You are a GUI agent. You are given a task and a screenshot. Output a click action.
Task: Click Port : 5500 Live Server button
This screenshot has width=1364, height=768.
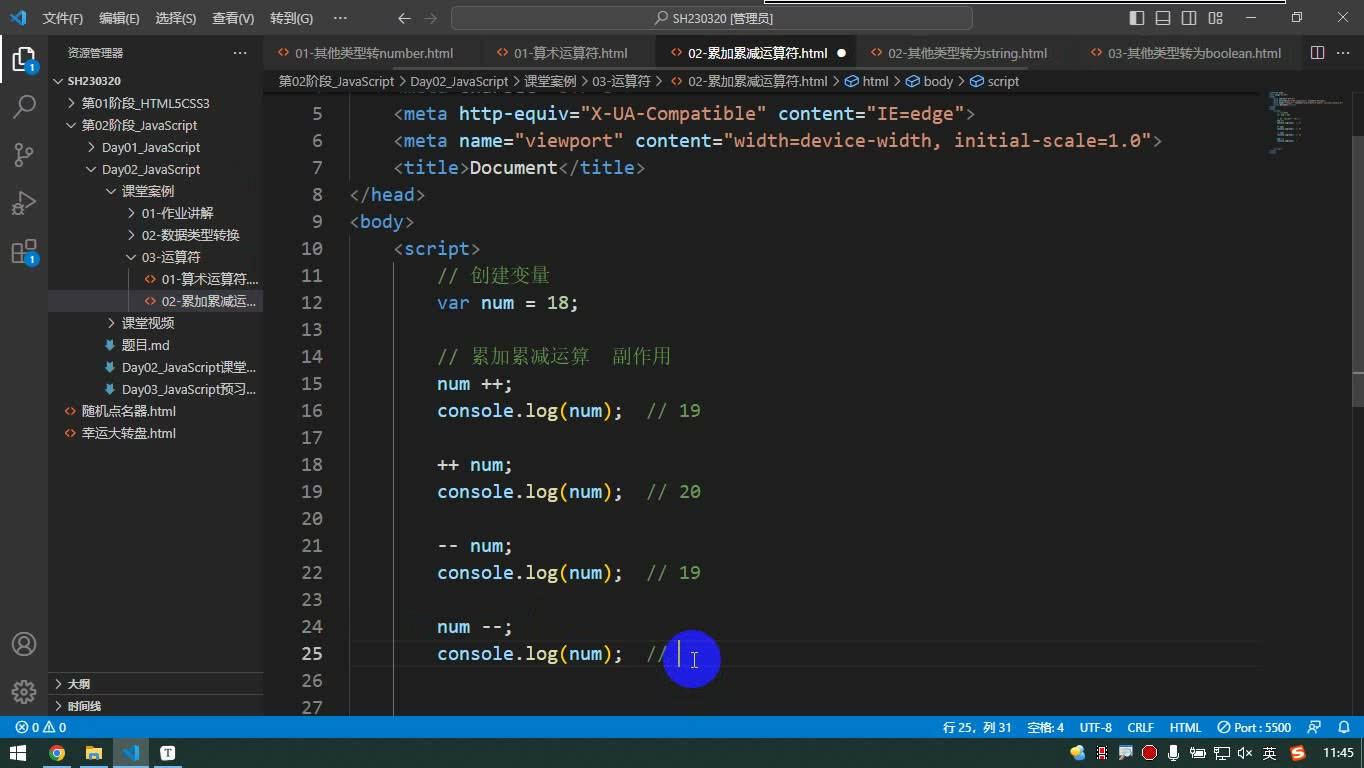1255,727
